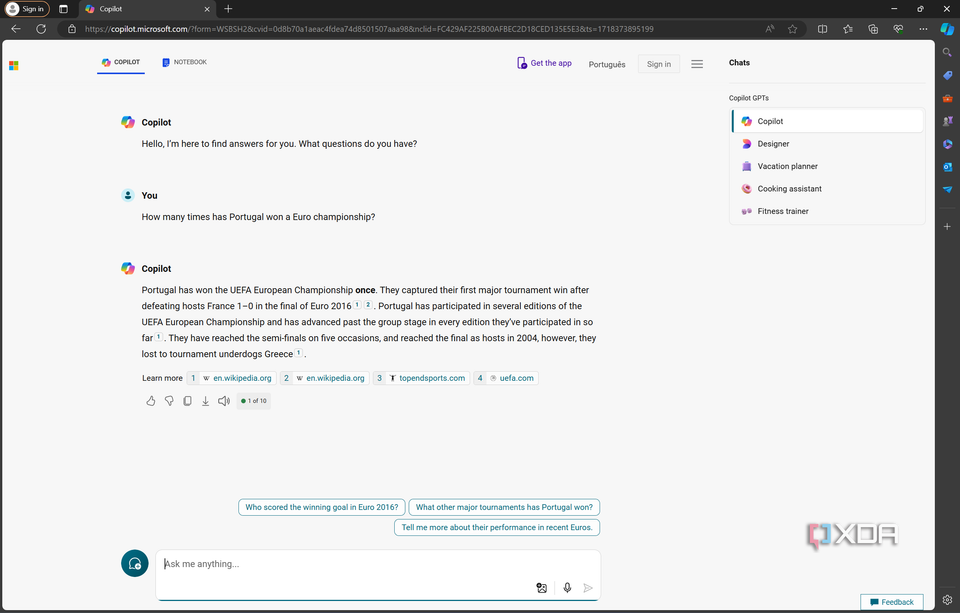Open uefa.com source link
Screen dimensions: 960x613
click(506, 378)
